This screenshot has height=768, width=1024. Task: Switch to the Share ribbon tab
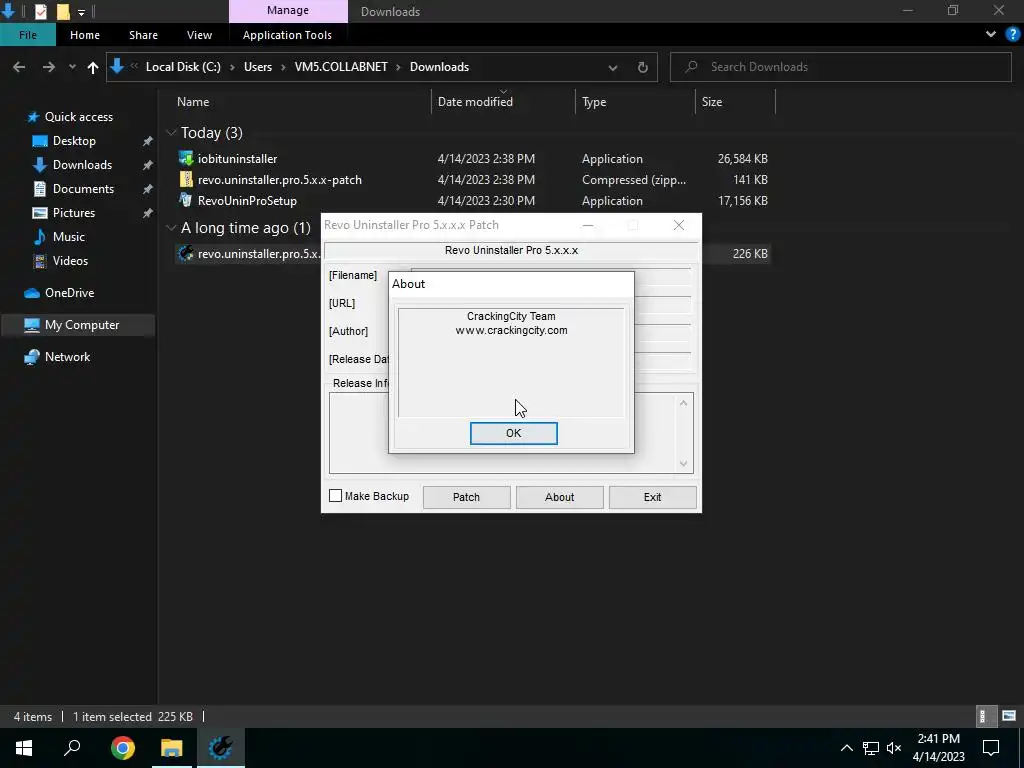point(143,35)
